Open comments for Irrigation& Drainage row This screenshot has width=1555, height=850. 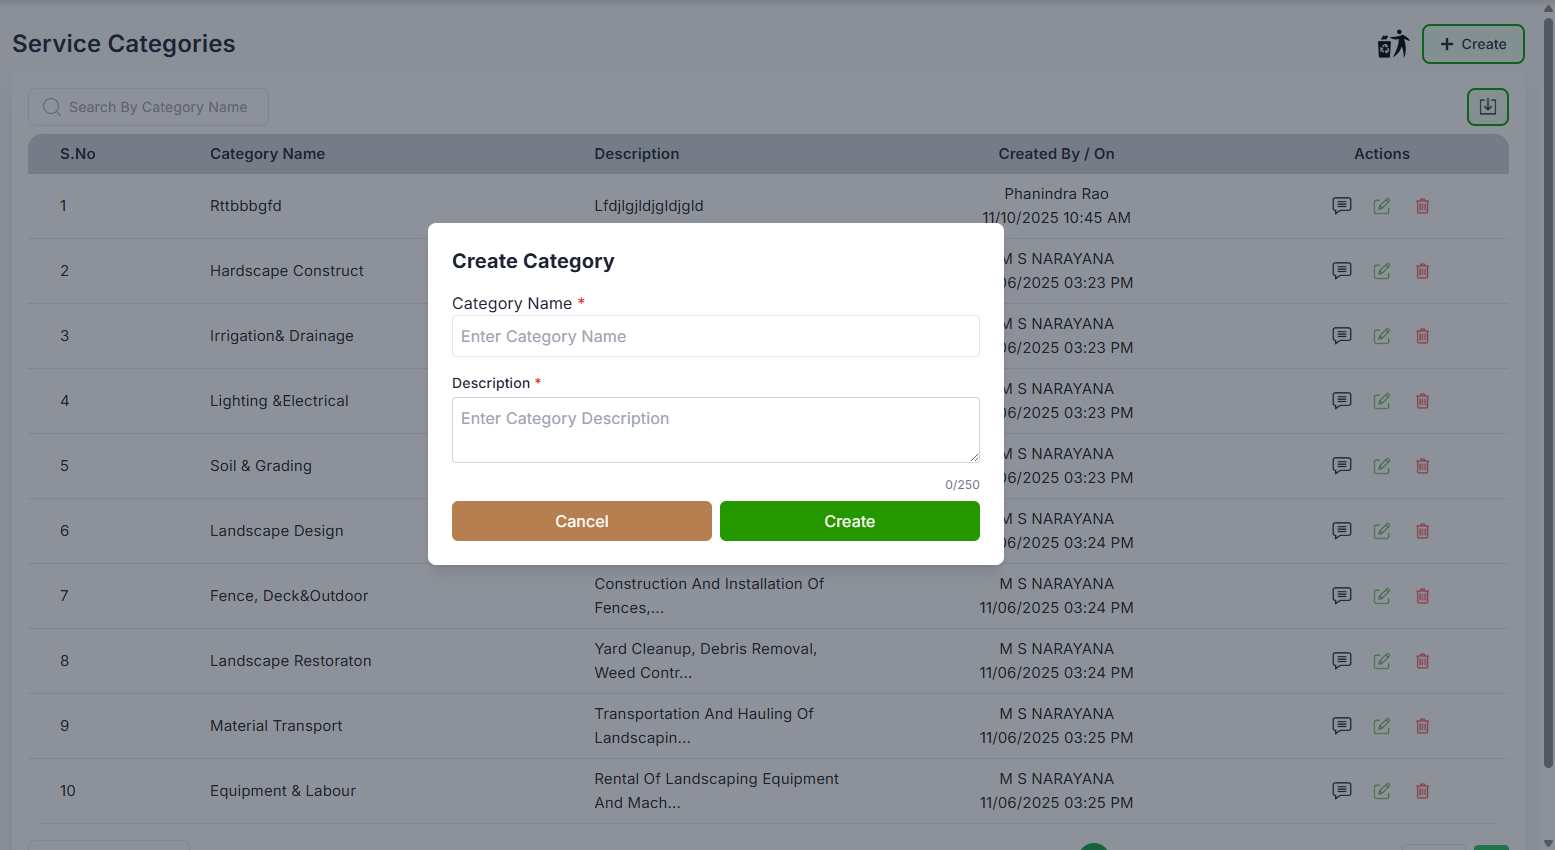(x=1342, y=336)
